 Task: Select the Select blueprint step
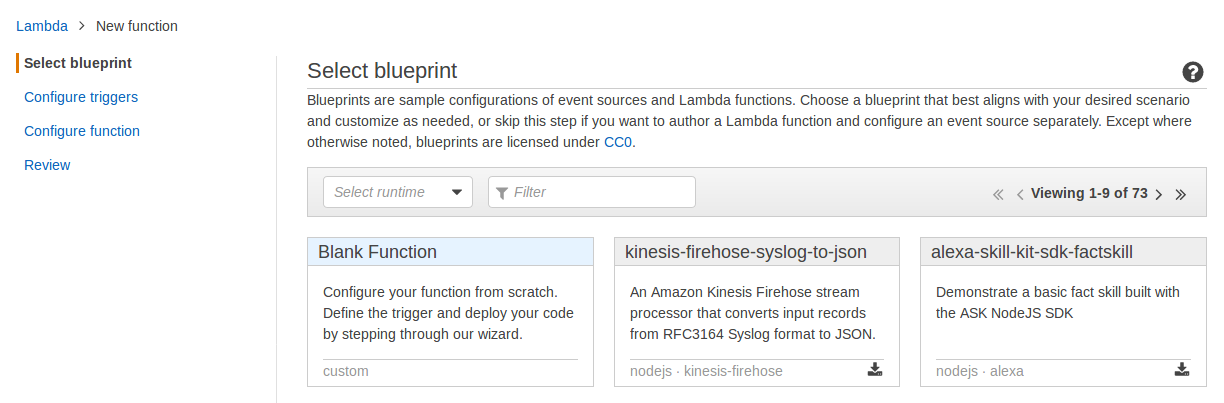[x=78, y=63]
